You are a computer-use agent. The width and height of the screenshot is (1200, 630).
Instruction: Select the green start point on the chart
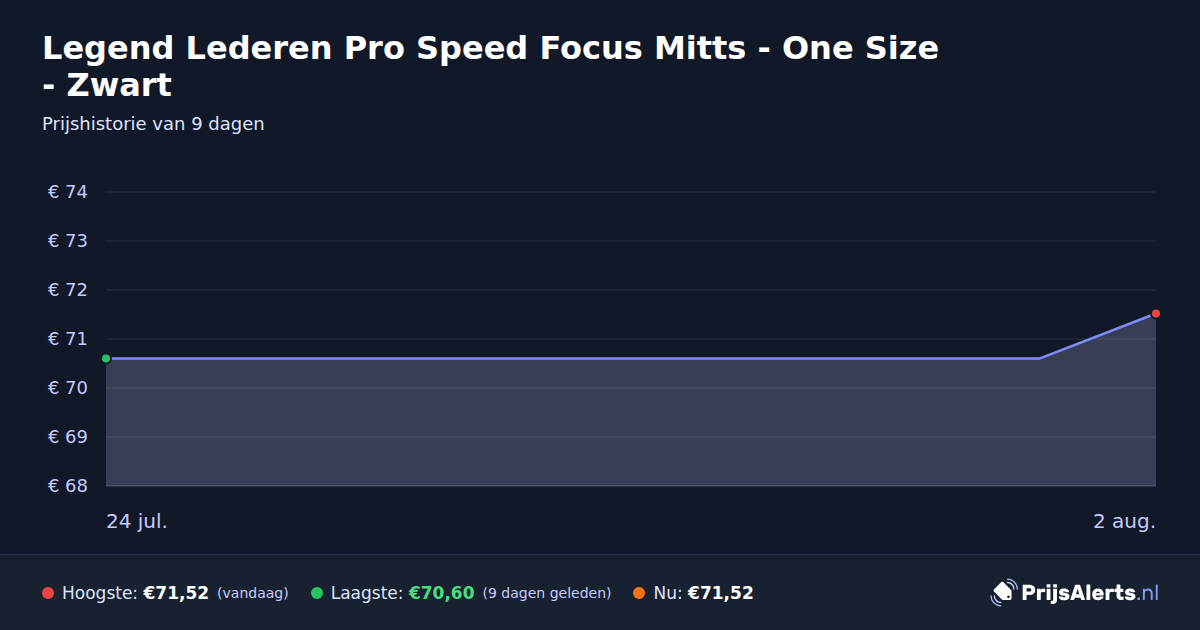[106, 359]
